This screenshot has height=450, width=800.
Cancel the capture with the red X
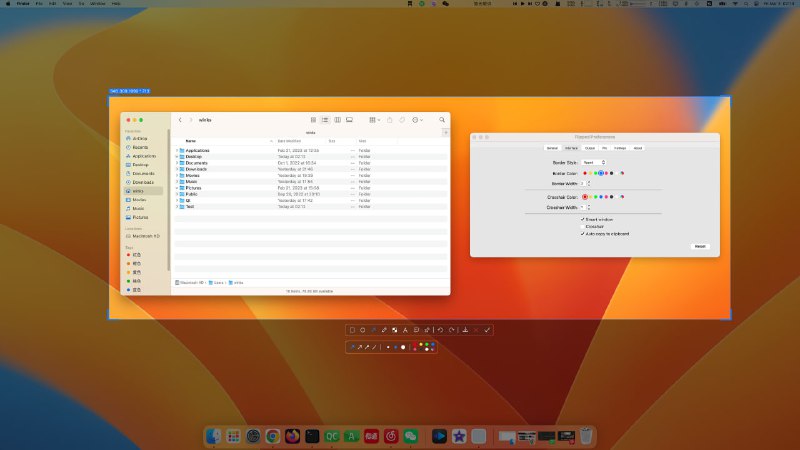point(476,330)
